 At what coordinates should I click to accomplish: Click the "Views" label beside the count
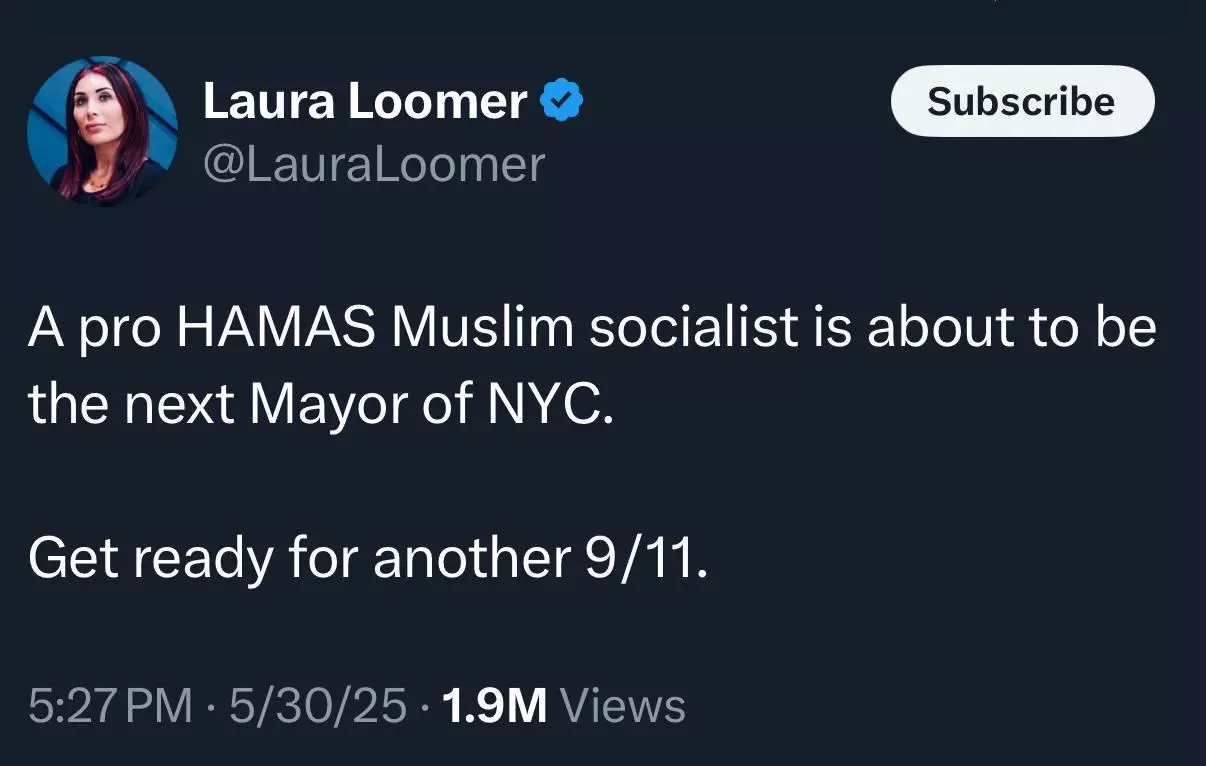point(623,706)
